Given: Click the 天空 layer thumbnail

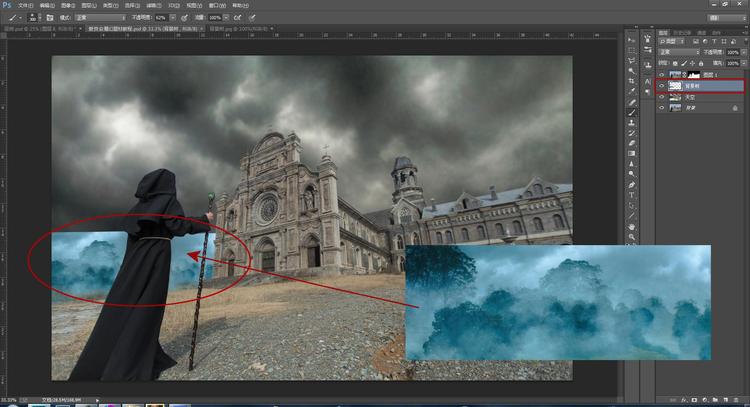Looking at the screenshot, I should point(675,97).
